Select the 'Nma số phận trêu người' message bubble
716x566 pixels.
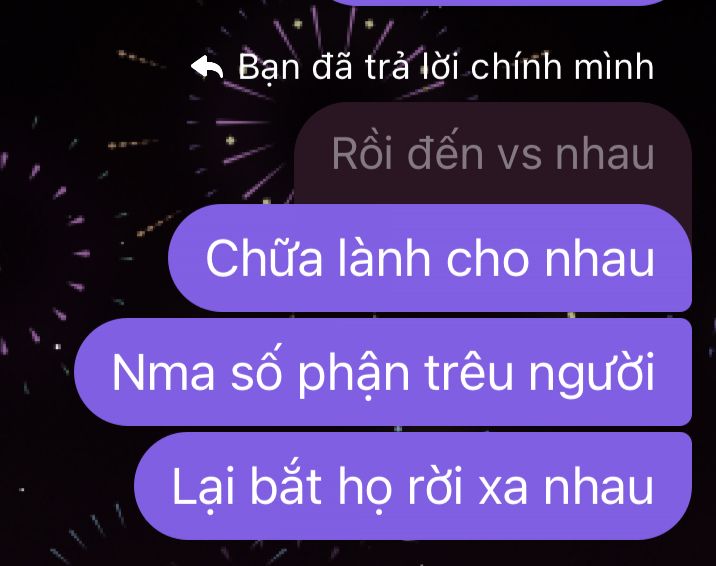point(383,372)
